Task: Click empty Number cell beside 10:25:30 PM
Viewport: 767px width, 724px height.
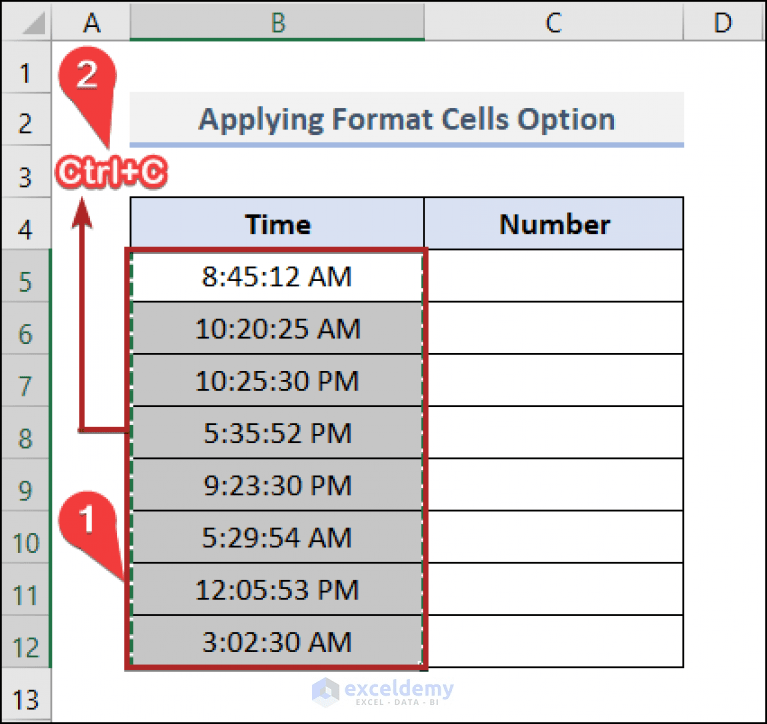Action: click(x=555, y=380)
